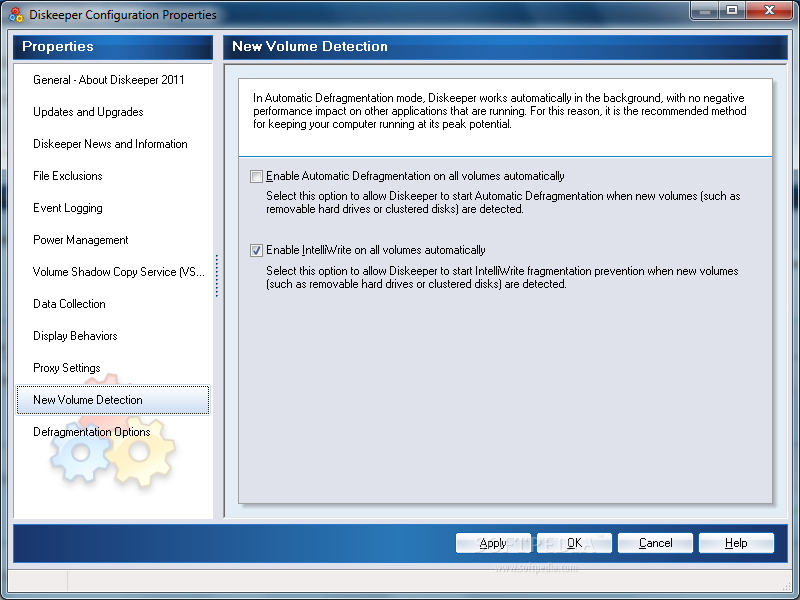Image resolution: width=800 pixels, height=600 pixels.
Task: Minimize the Diskeeper Configuration window
Action: click(x=705, y=11)
